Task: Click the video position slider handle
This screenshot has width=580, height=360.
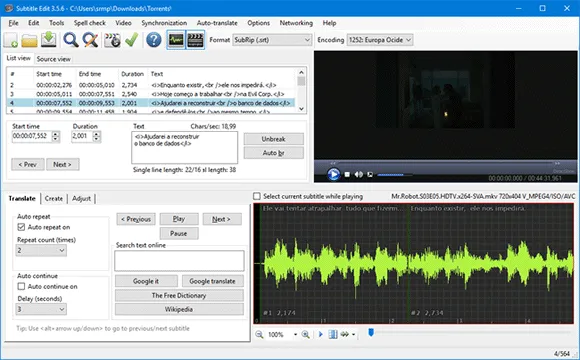Action: click(371, 332)
